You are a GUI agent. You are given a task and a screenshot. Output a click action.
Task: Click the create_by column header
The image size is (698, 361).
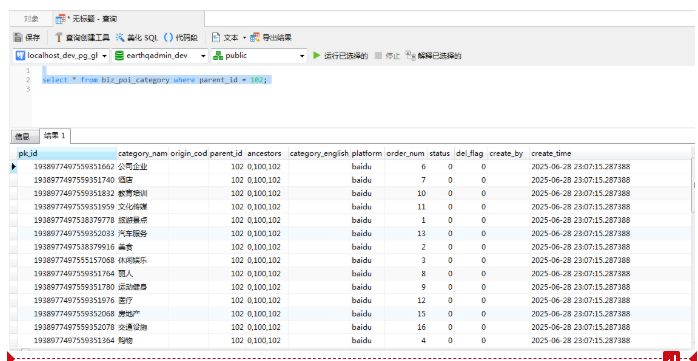[508, 154]
